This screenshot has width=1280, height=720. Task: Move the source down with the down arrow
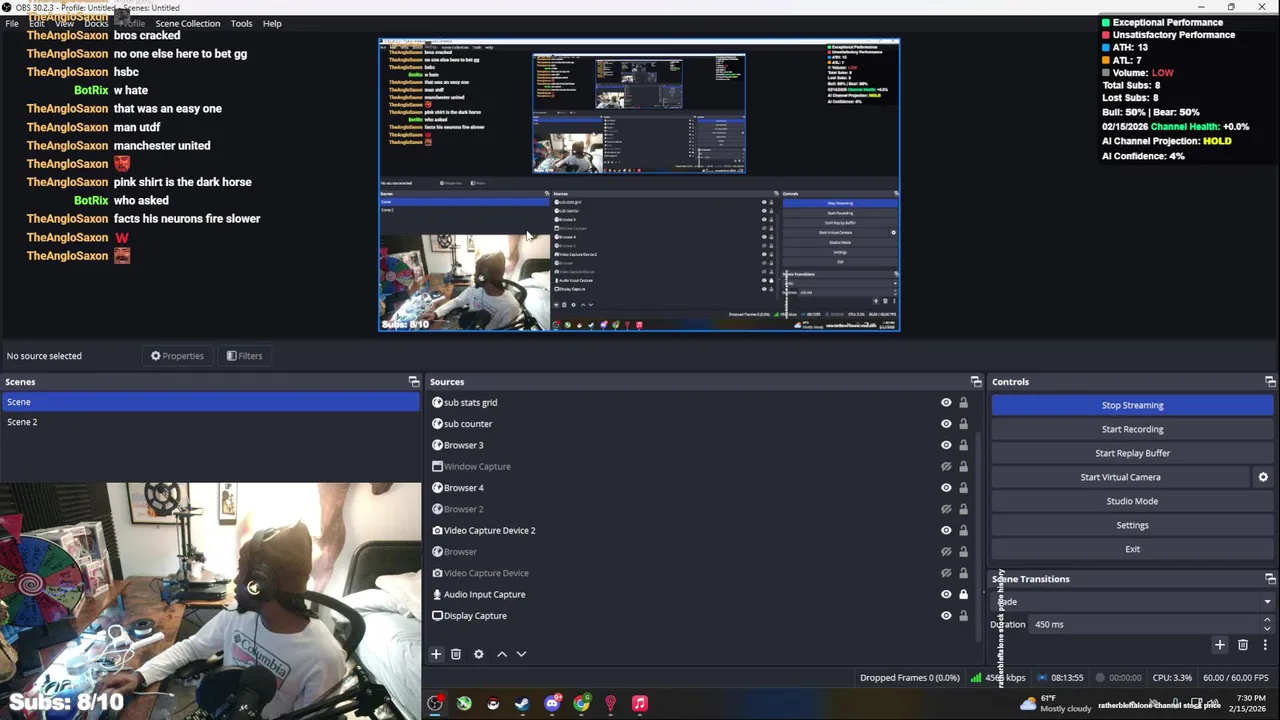click(521, 654)
